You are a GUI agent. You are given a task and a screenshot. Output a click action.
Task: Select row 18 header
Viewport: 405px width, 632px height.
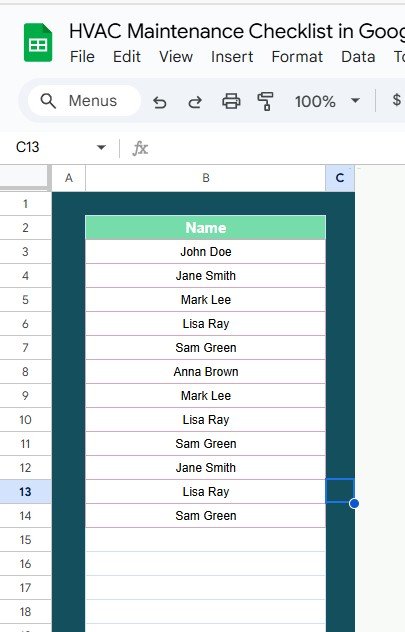(x=25, y=611)
